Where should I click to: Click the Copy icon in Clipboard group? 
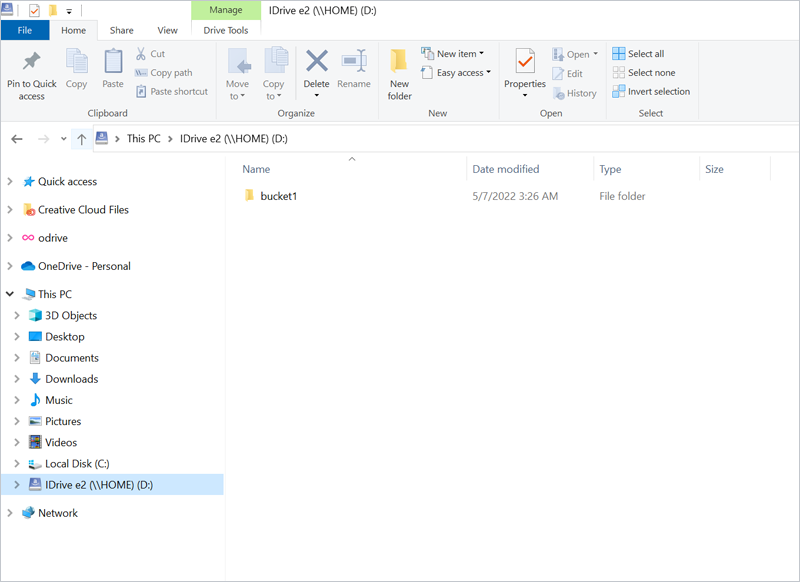click(77, 62)
